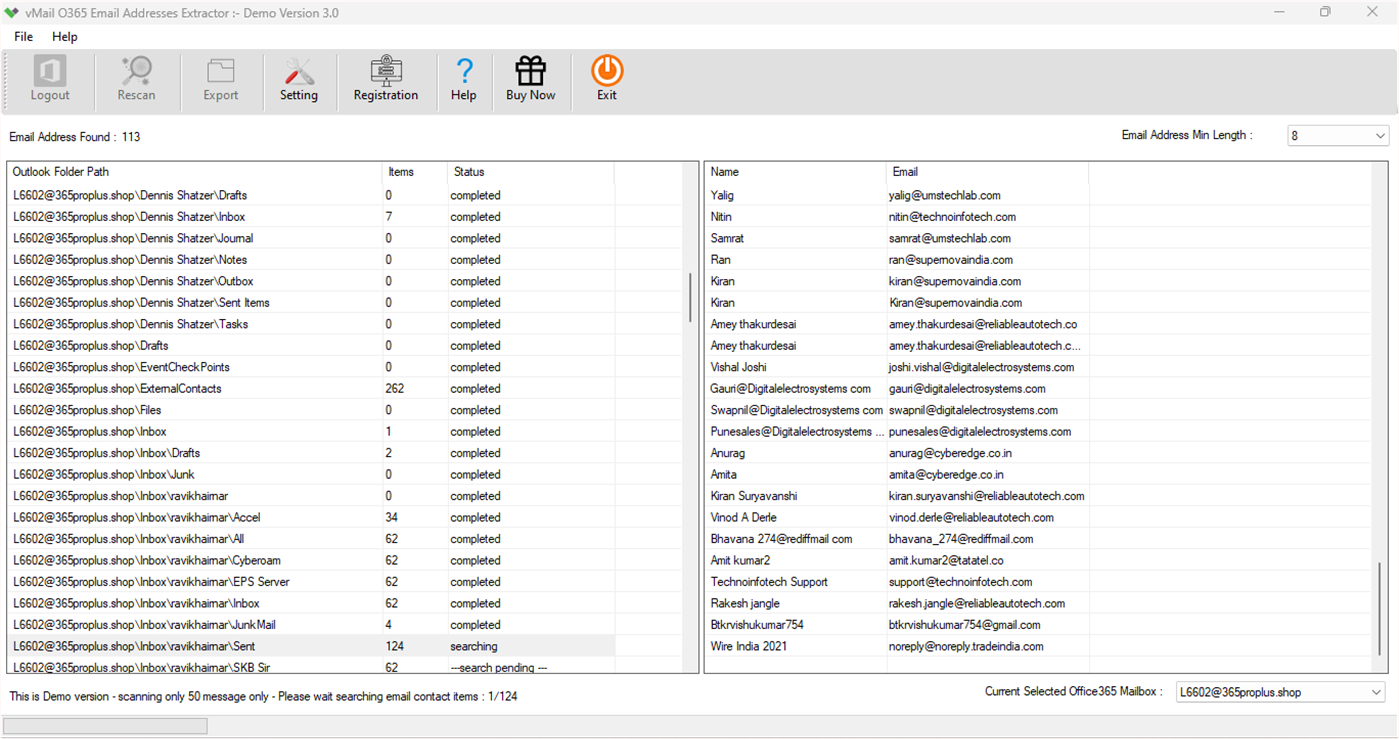Viewport: 1399px width, 739px height.
Task: Select the Technoinfotech Support contact name
Action: click(770, 582)
